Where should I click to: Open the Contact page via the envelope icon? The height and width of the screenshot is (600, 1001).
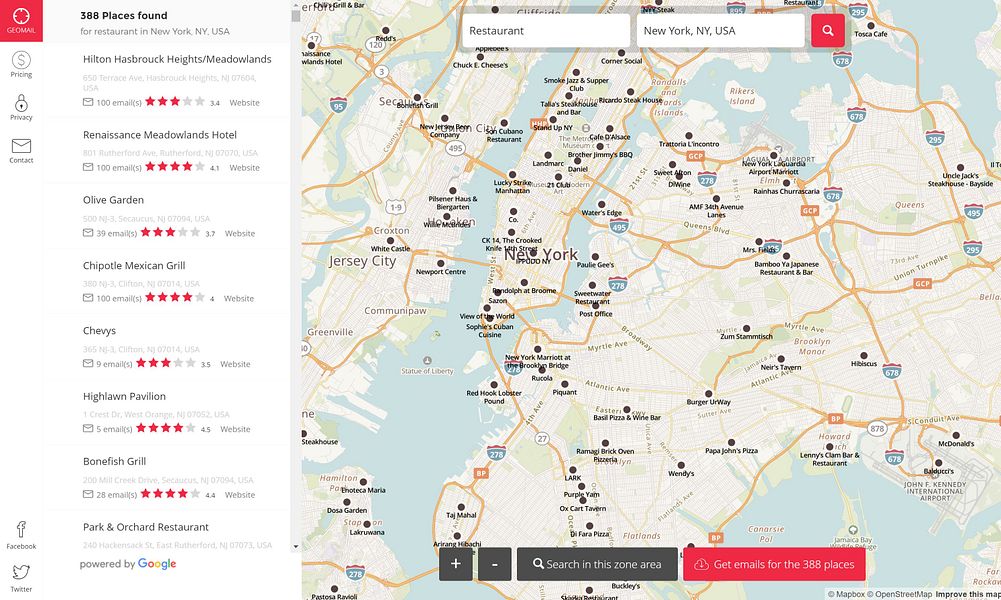click(20, 150)
